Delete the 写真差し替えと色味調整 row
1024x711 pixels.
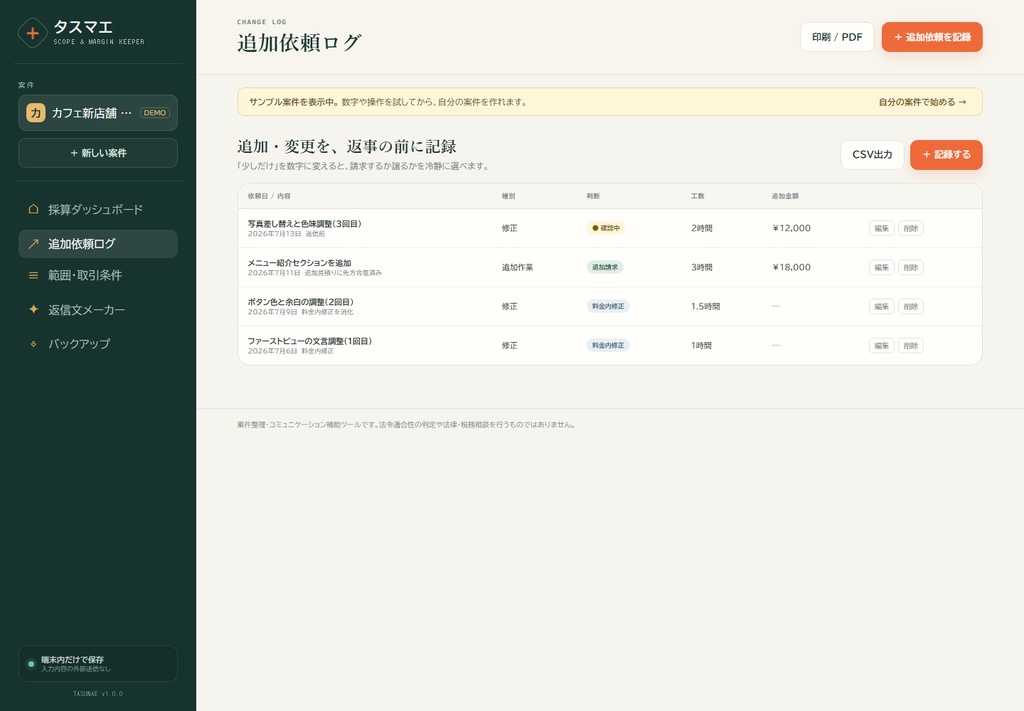pyautogui.click(x=910, y=229)
